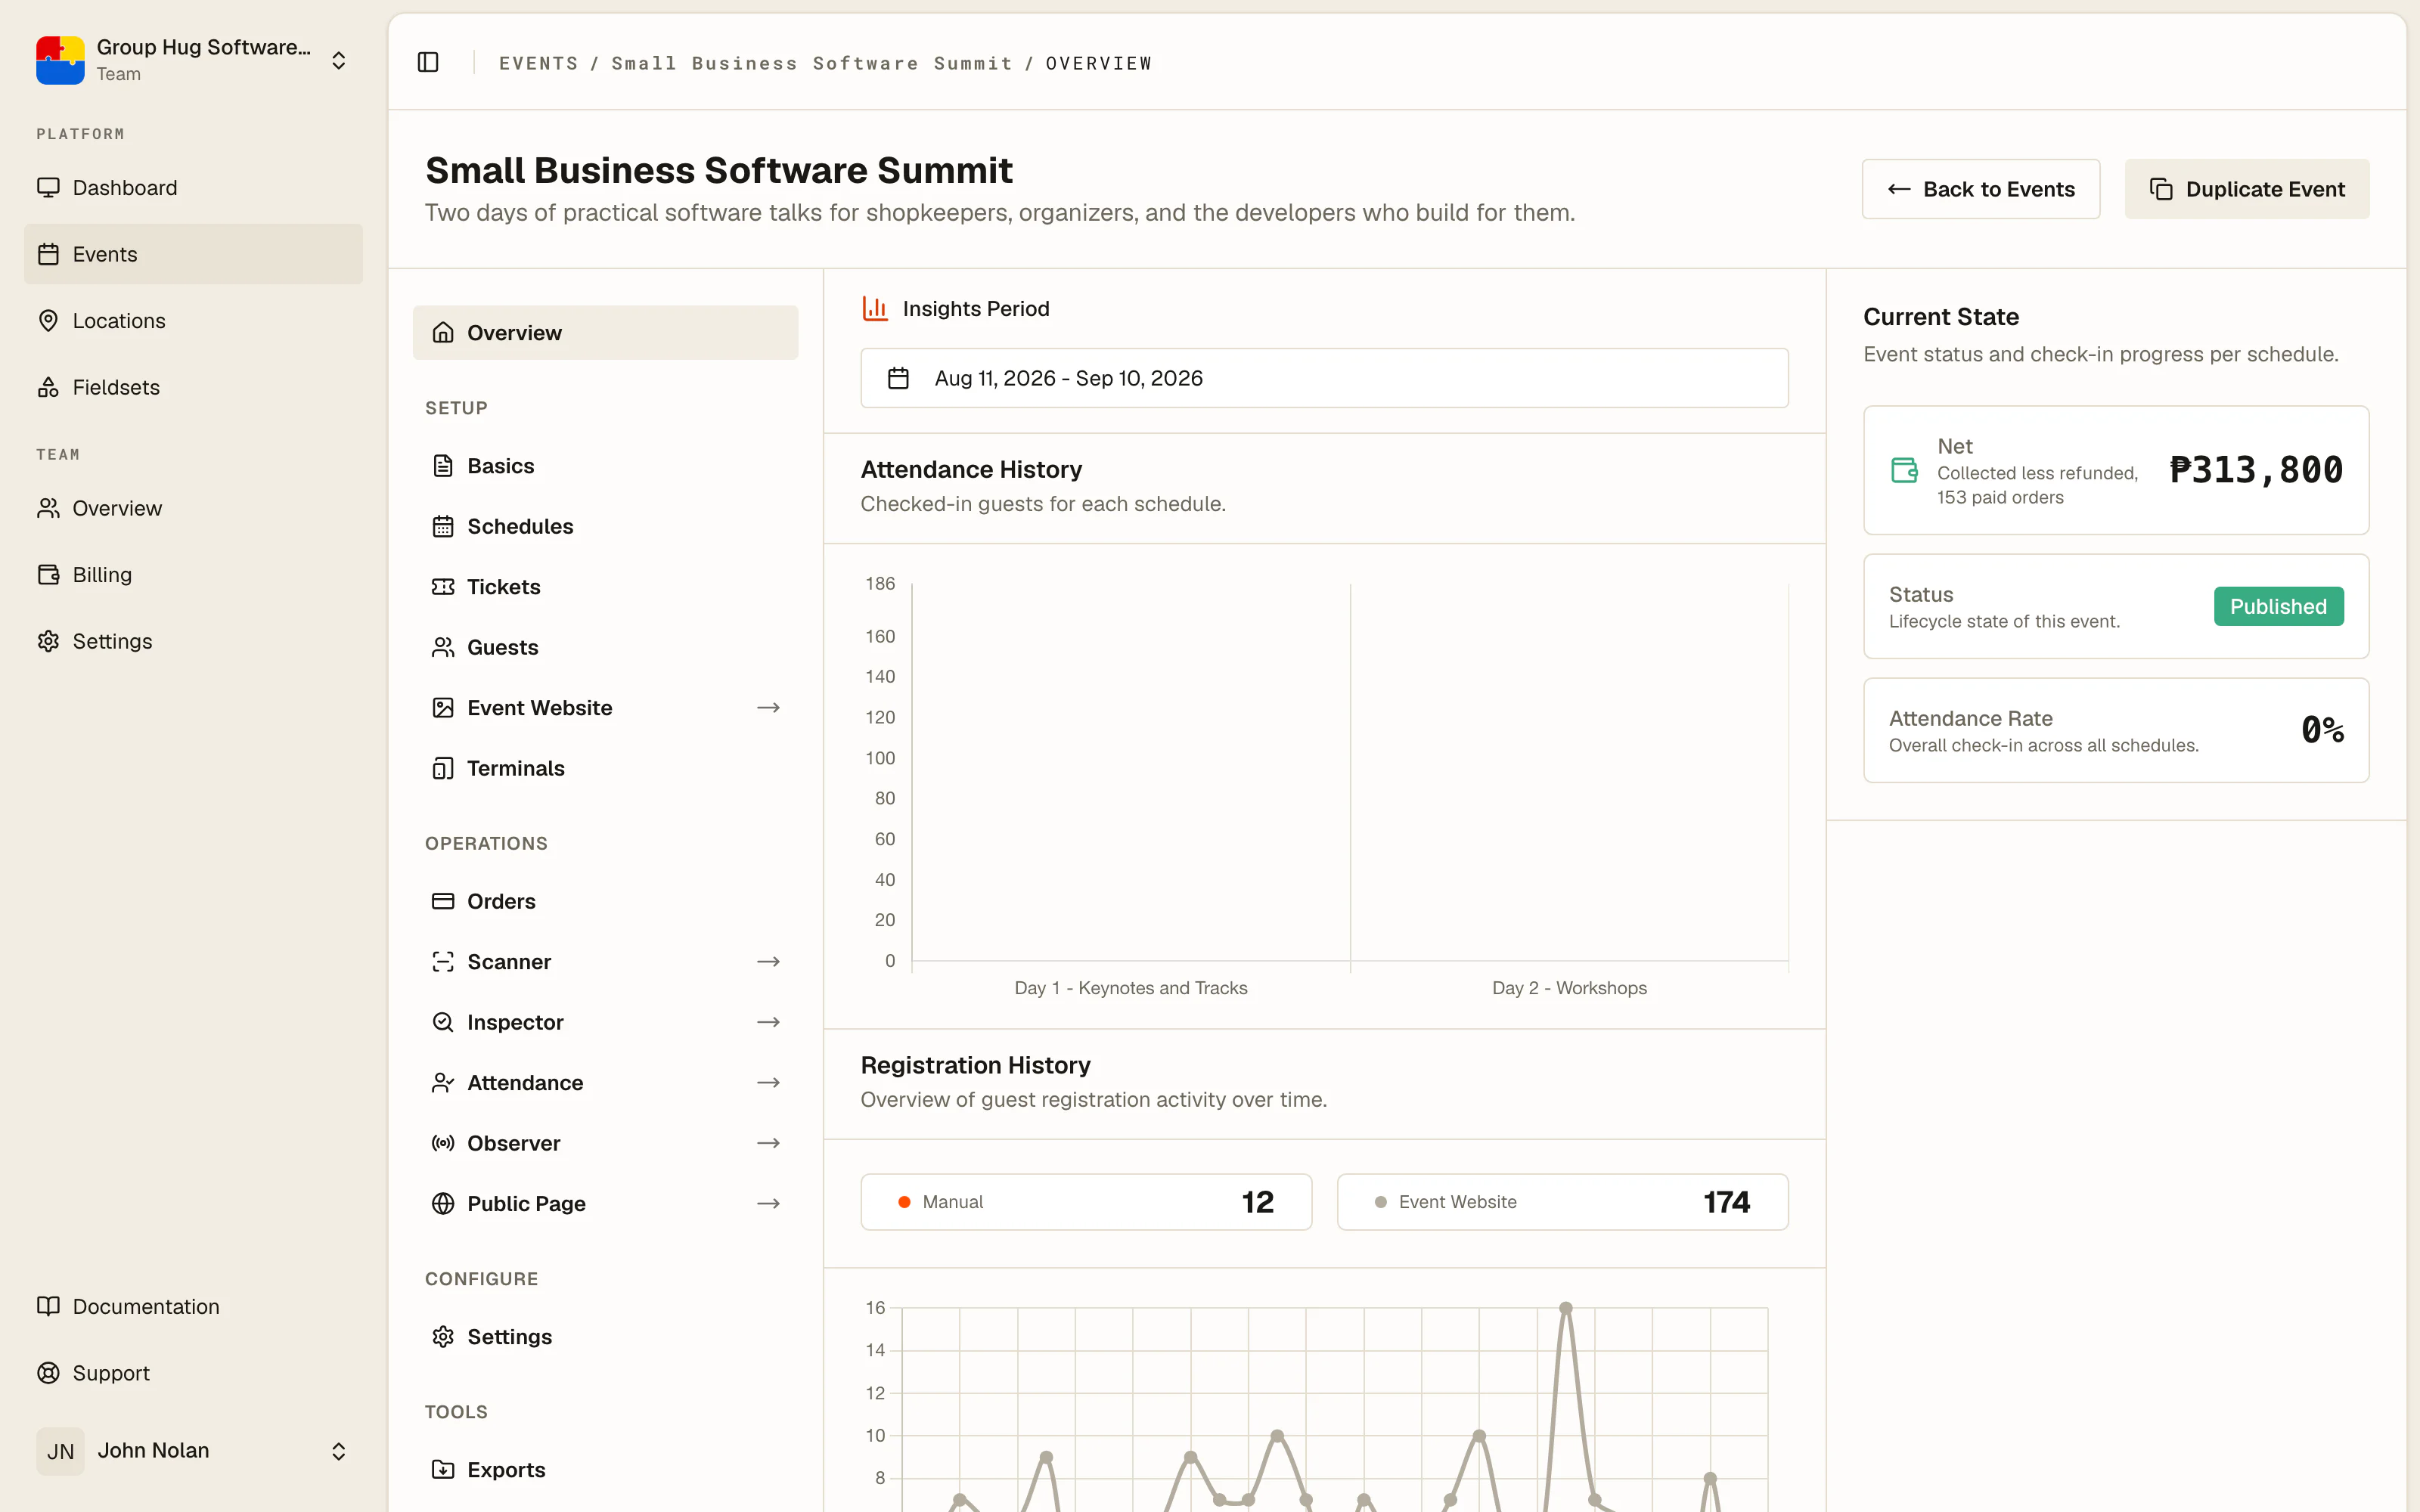Open Observer broadcast icon
Image resolution: width=2420 pixels, height=1512 pixels.
tap(443, 1143)
